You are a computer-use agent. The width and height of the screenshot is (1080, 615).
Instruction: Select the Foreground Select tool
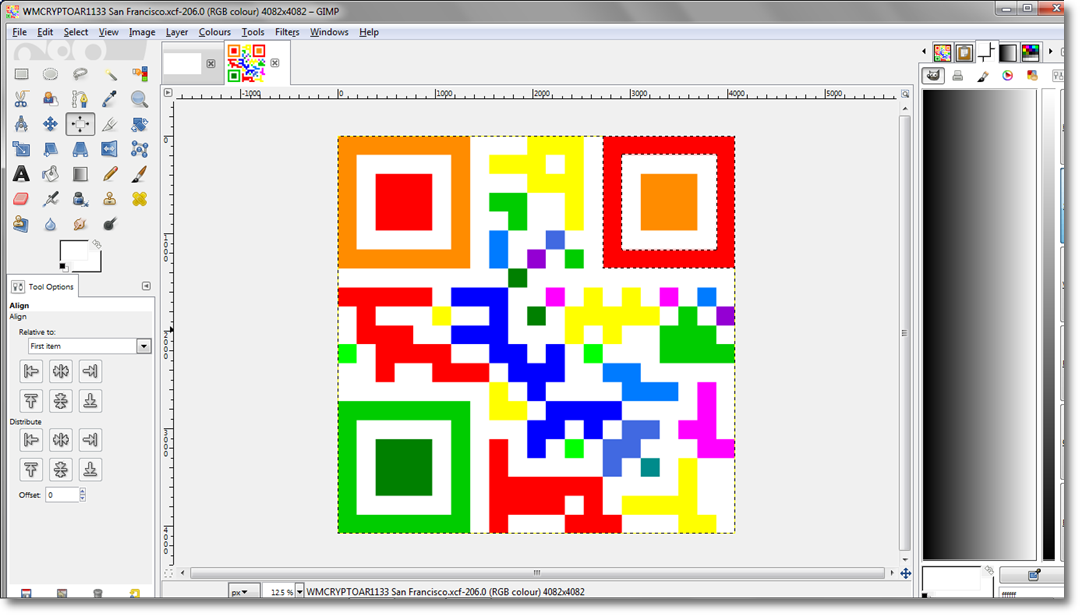coord(50,99)
